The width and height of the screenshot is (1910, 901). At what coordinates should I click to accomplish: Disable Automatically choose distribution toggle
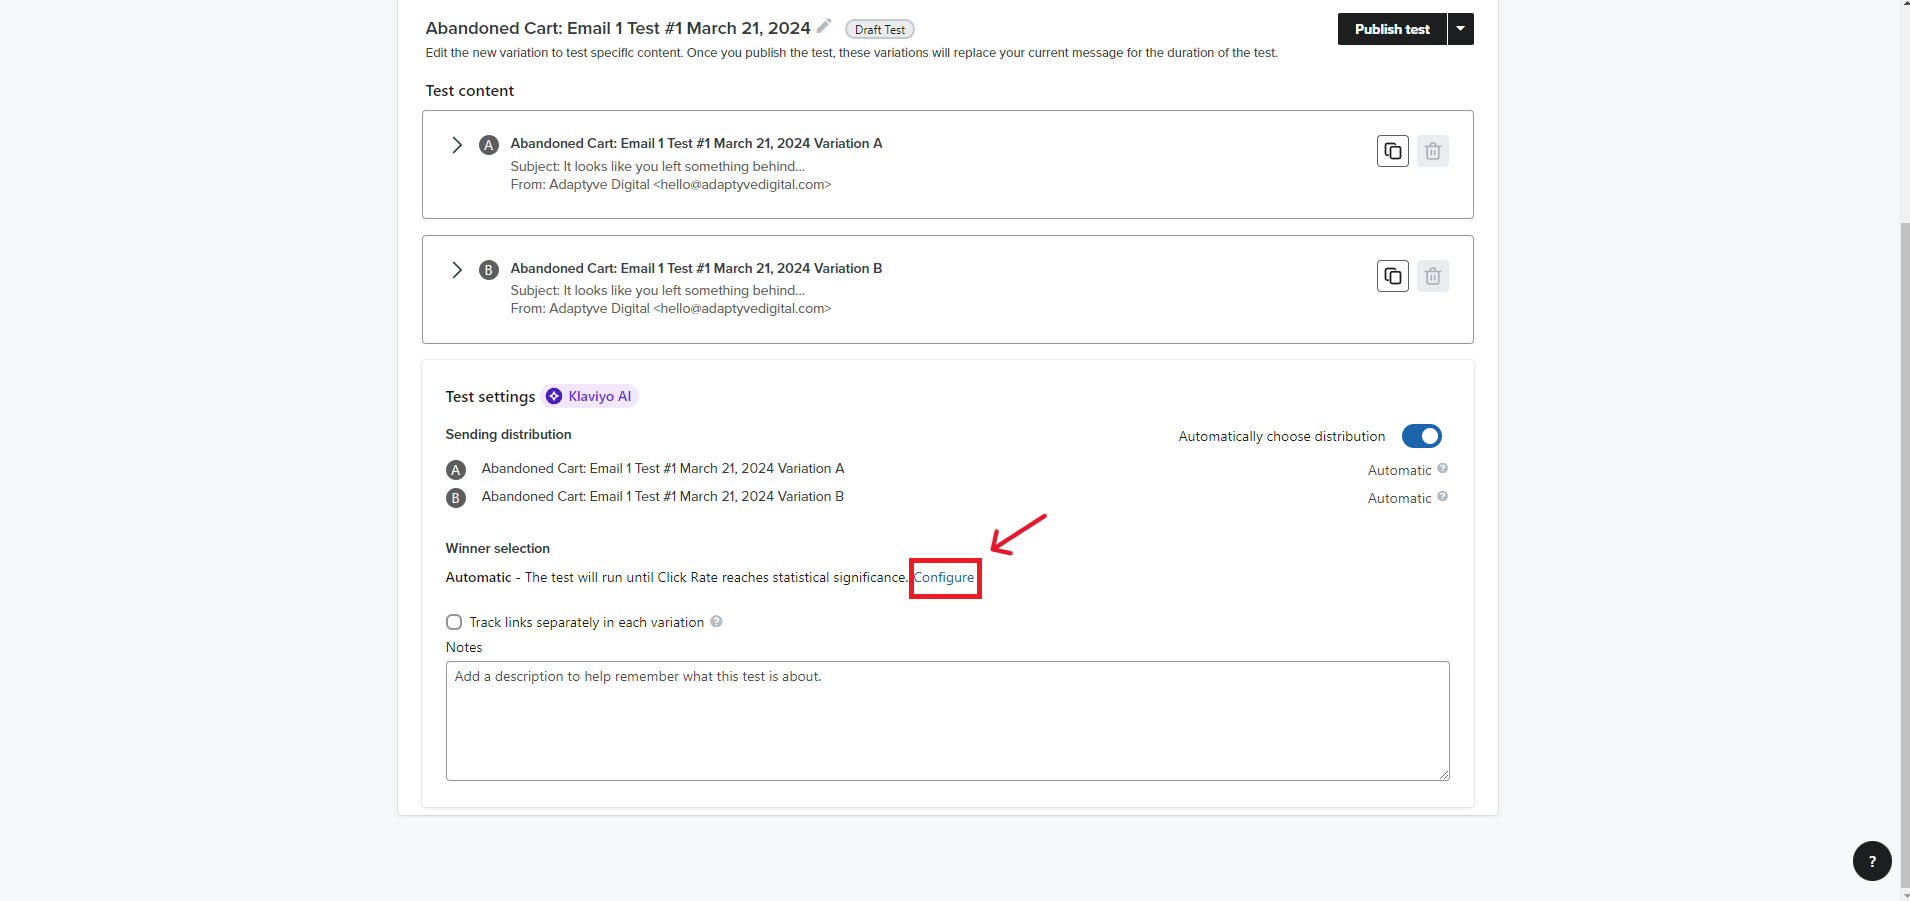pyautogui.click(x=1421, y=436)
